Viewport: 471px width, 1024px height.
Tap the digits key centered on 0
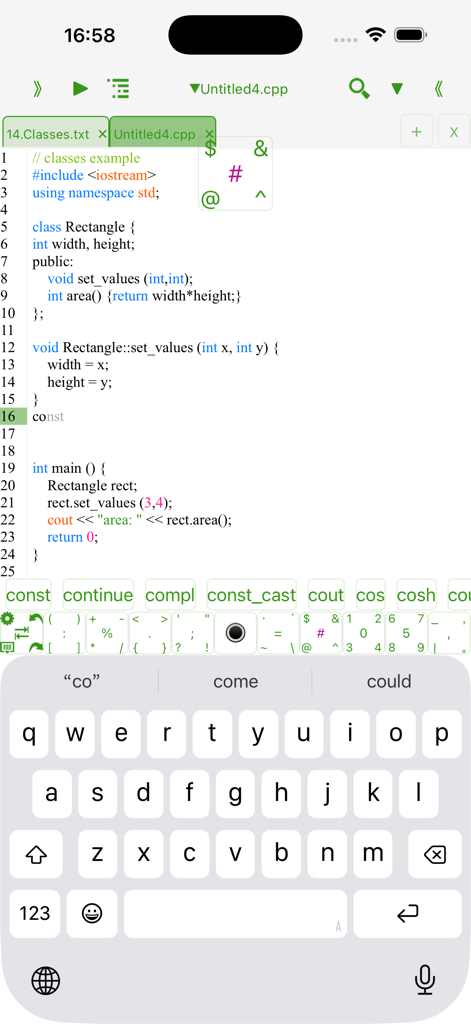click(363, 633)
